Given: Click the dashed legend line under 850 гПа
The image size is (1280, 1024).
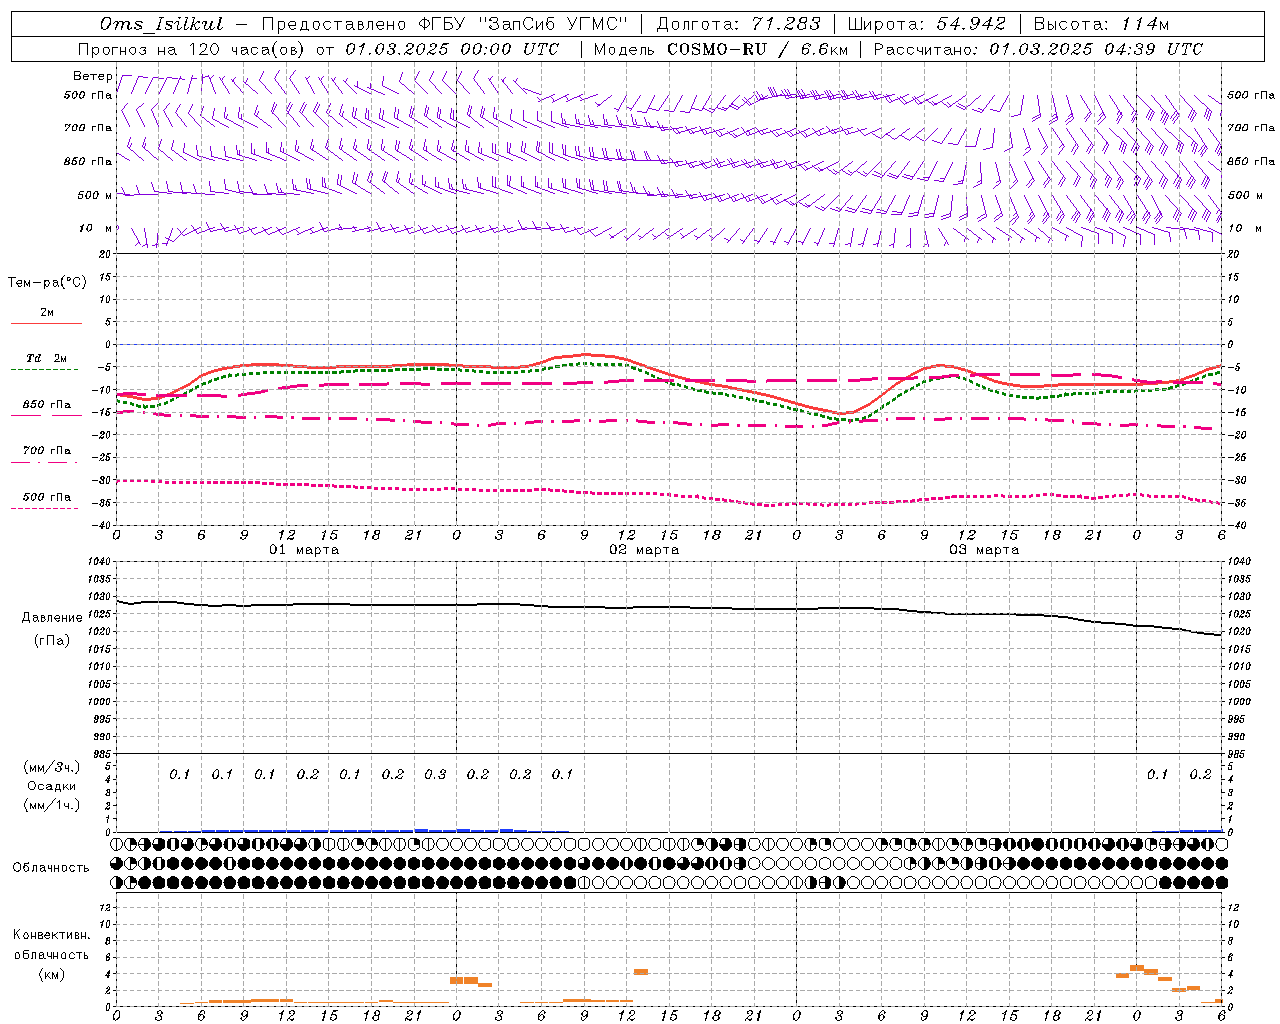Looking at the screenshot, I should [46, 415].
